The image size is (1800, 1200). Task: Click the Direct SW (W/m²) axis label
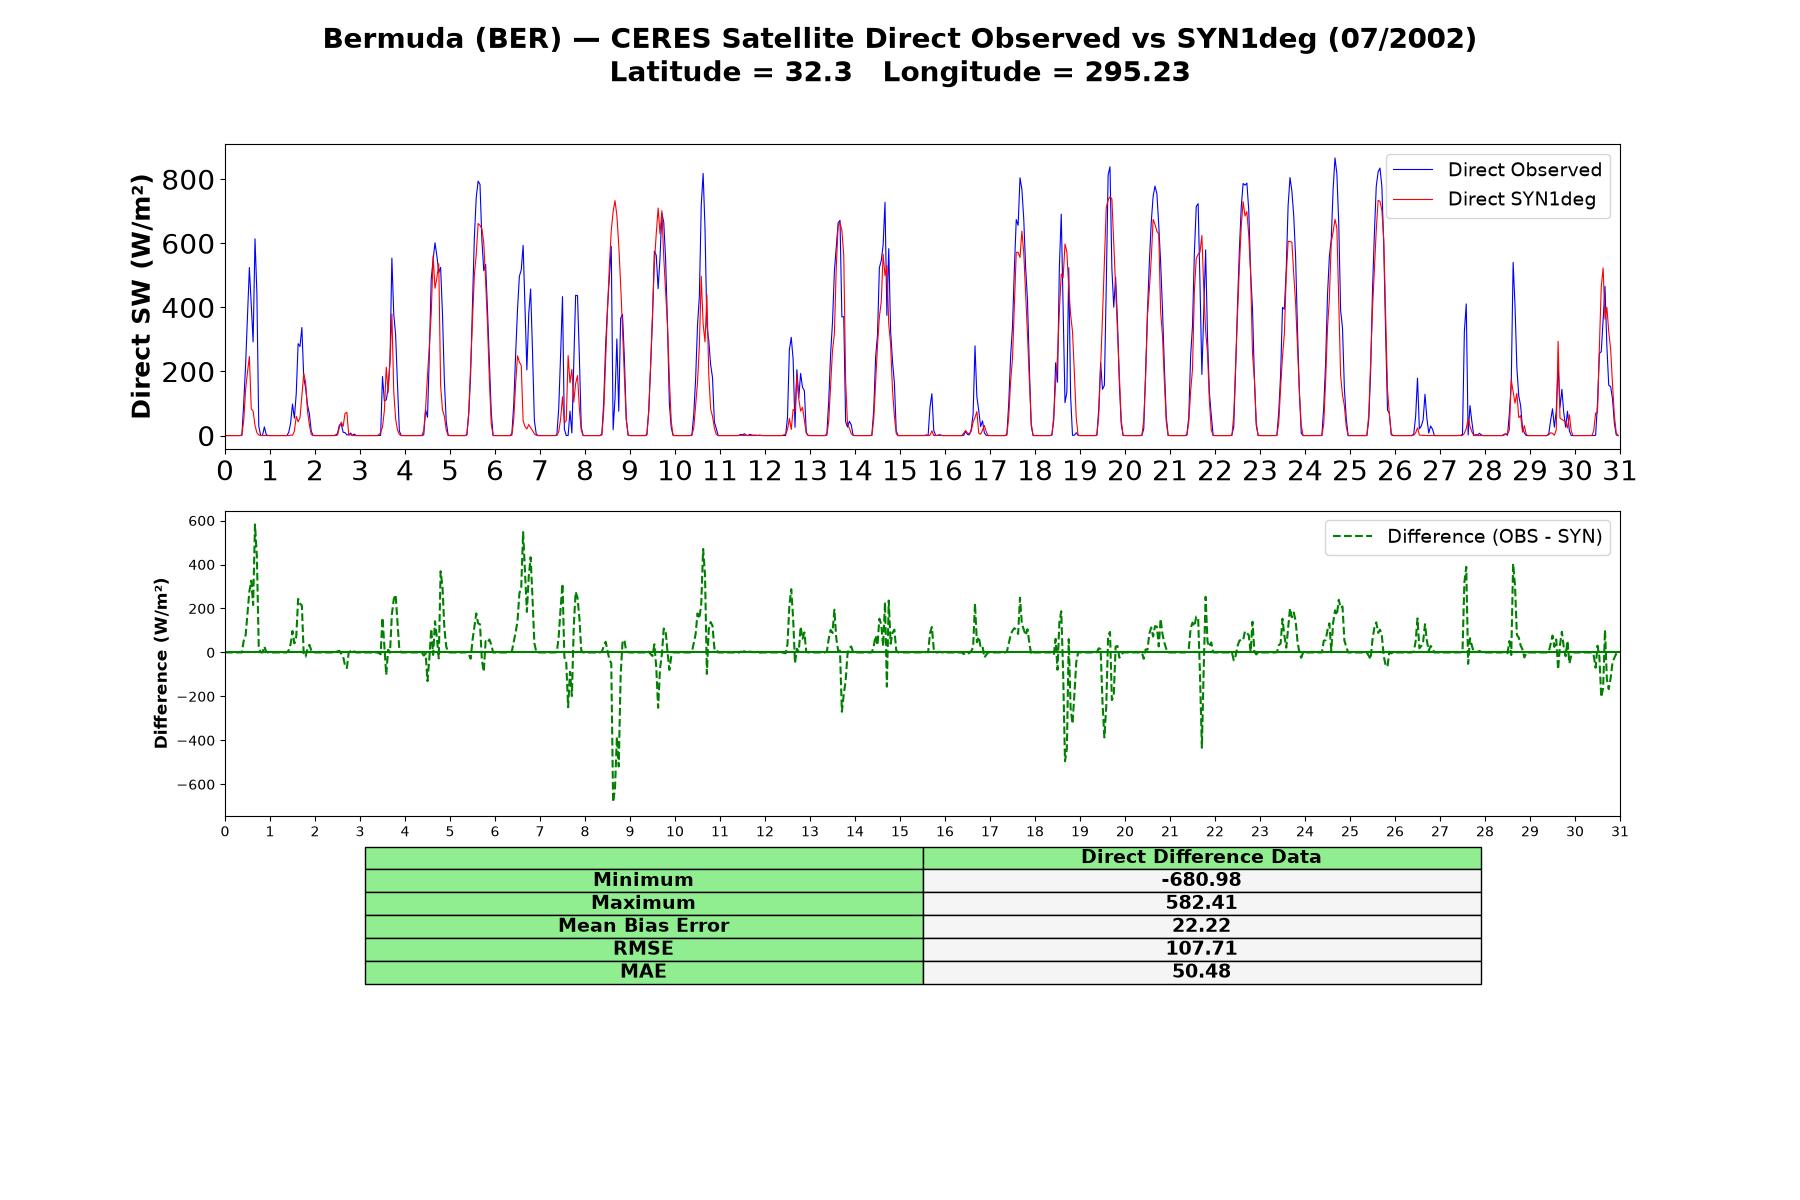[x=141, y=296]
